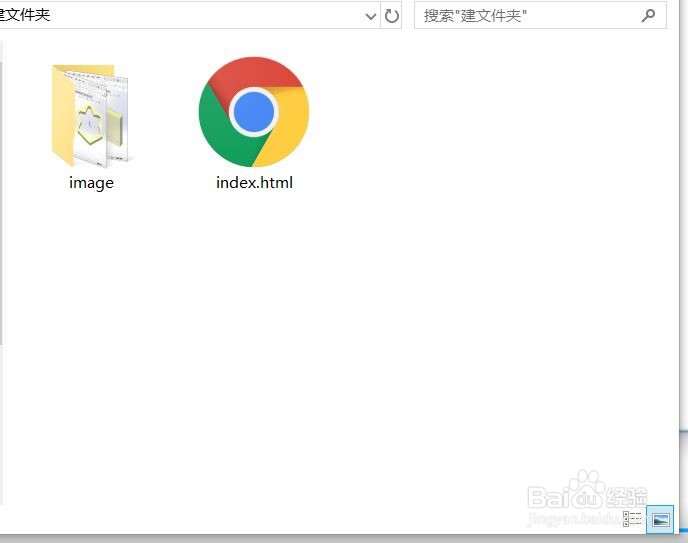The image size is (688, 543).
Task: Select the image folder icon
Action: [90, 116]
